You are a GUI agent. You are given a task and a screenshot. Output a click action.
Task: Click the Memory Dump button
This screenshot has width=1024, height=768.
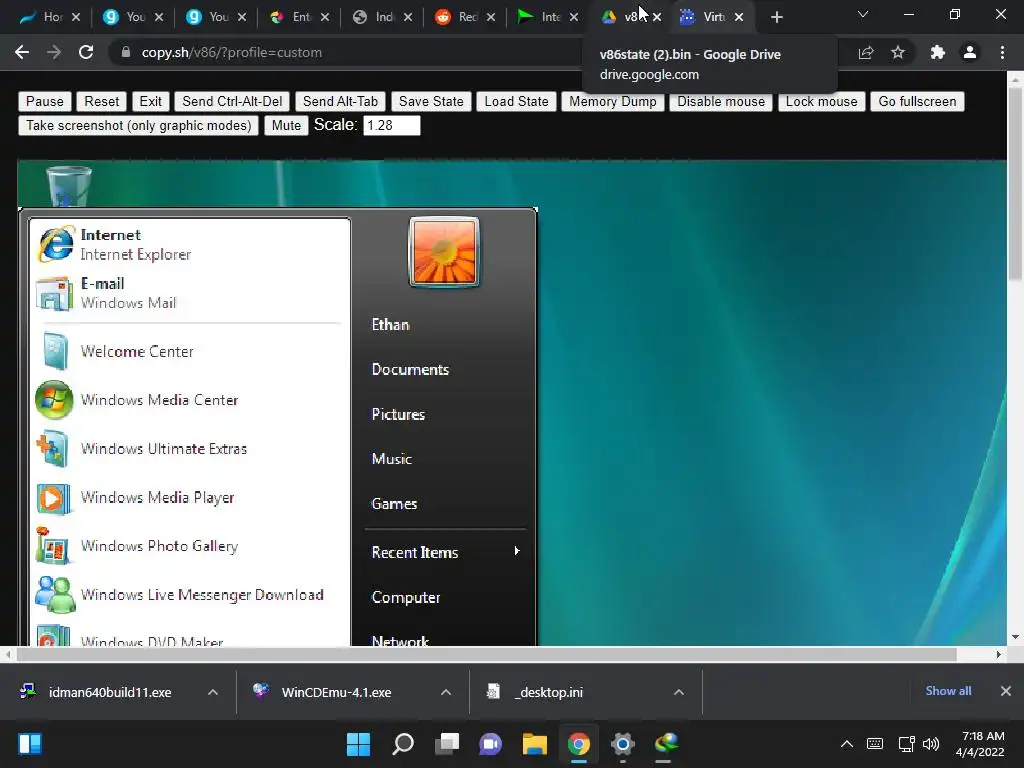613,101
